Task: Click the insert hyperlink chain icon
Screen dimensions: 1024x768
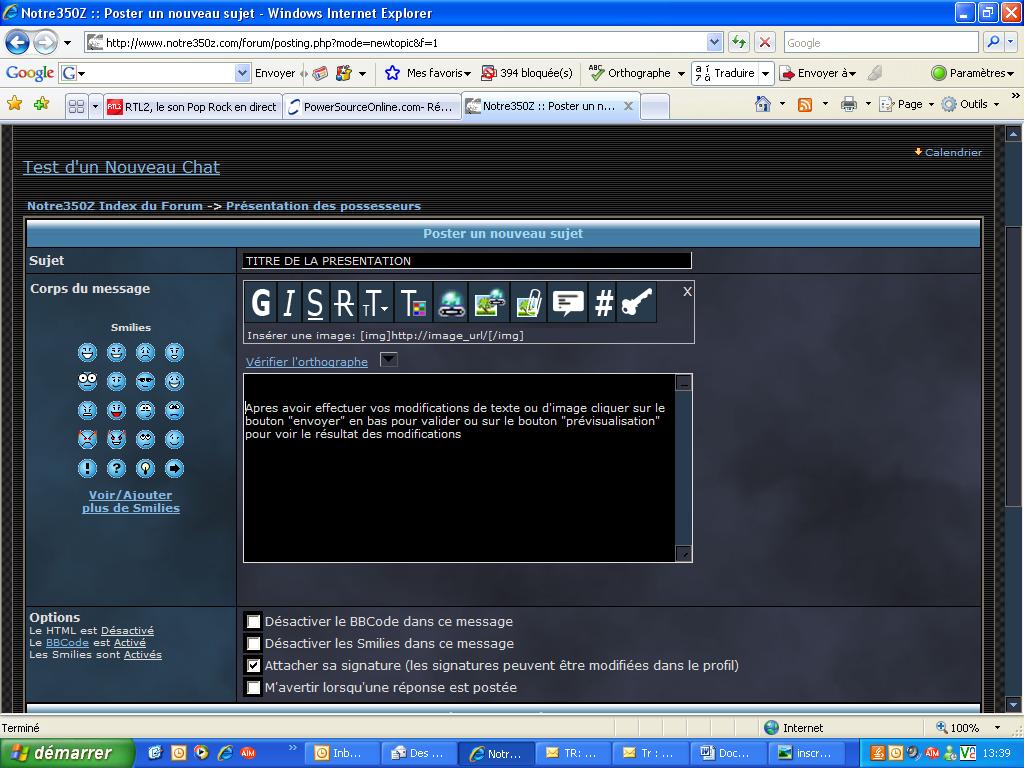Action: (452, 302)
